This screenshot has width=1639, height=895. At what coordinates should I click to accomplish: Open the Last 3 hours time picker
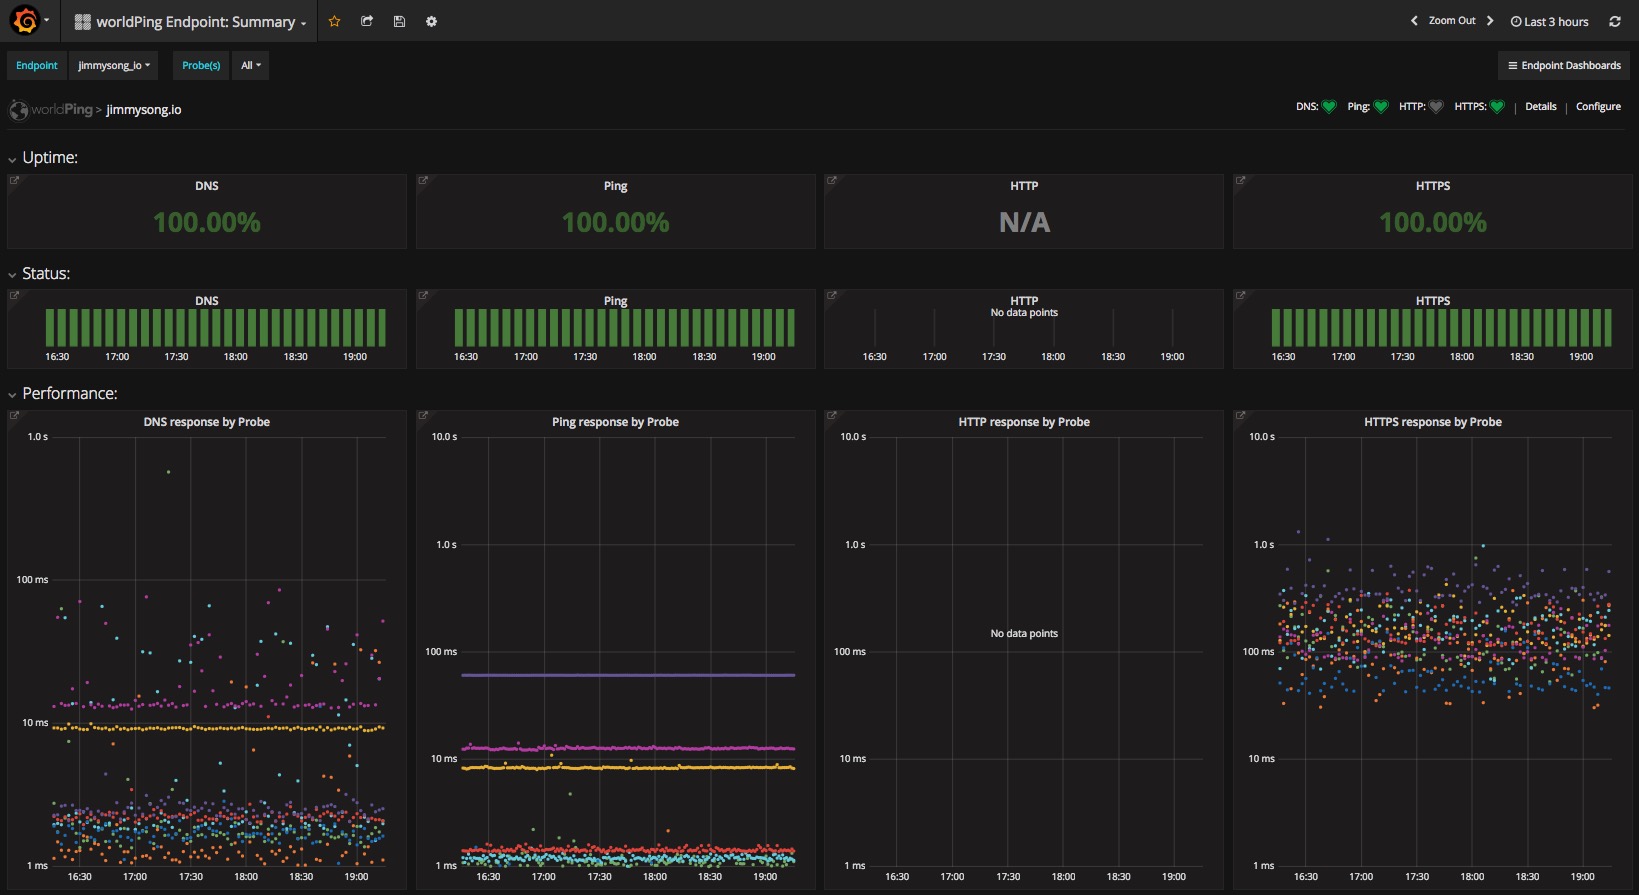pyautogui.click(x=1549, y=22)
